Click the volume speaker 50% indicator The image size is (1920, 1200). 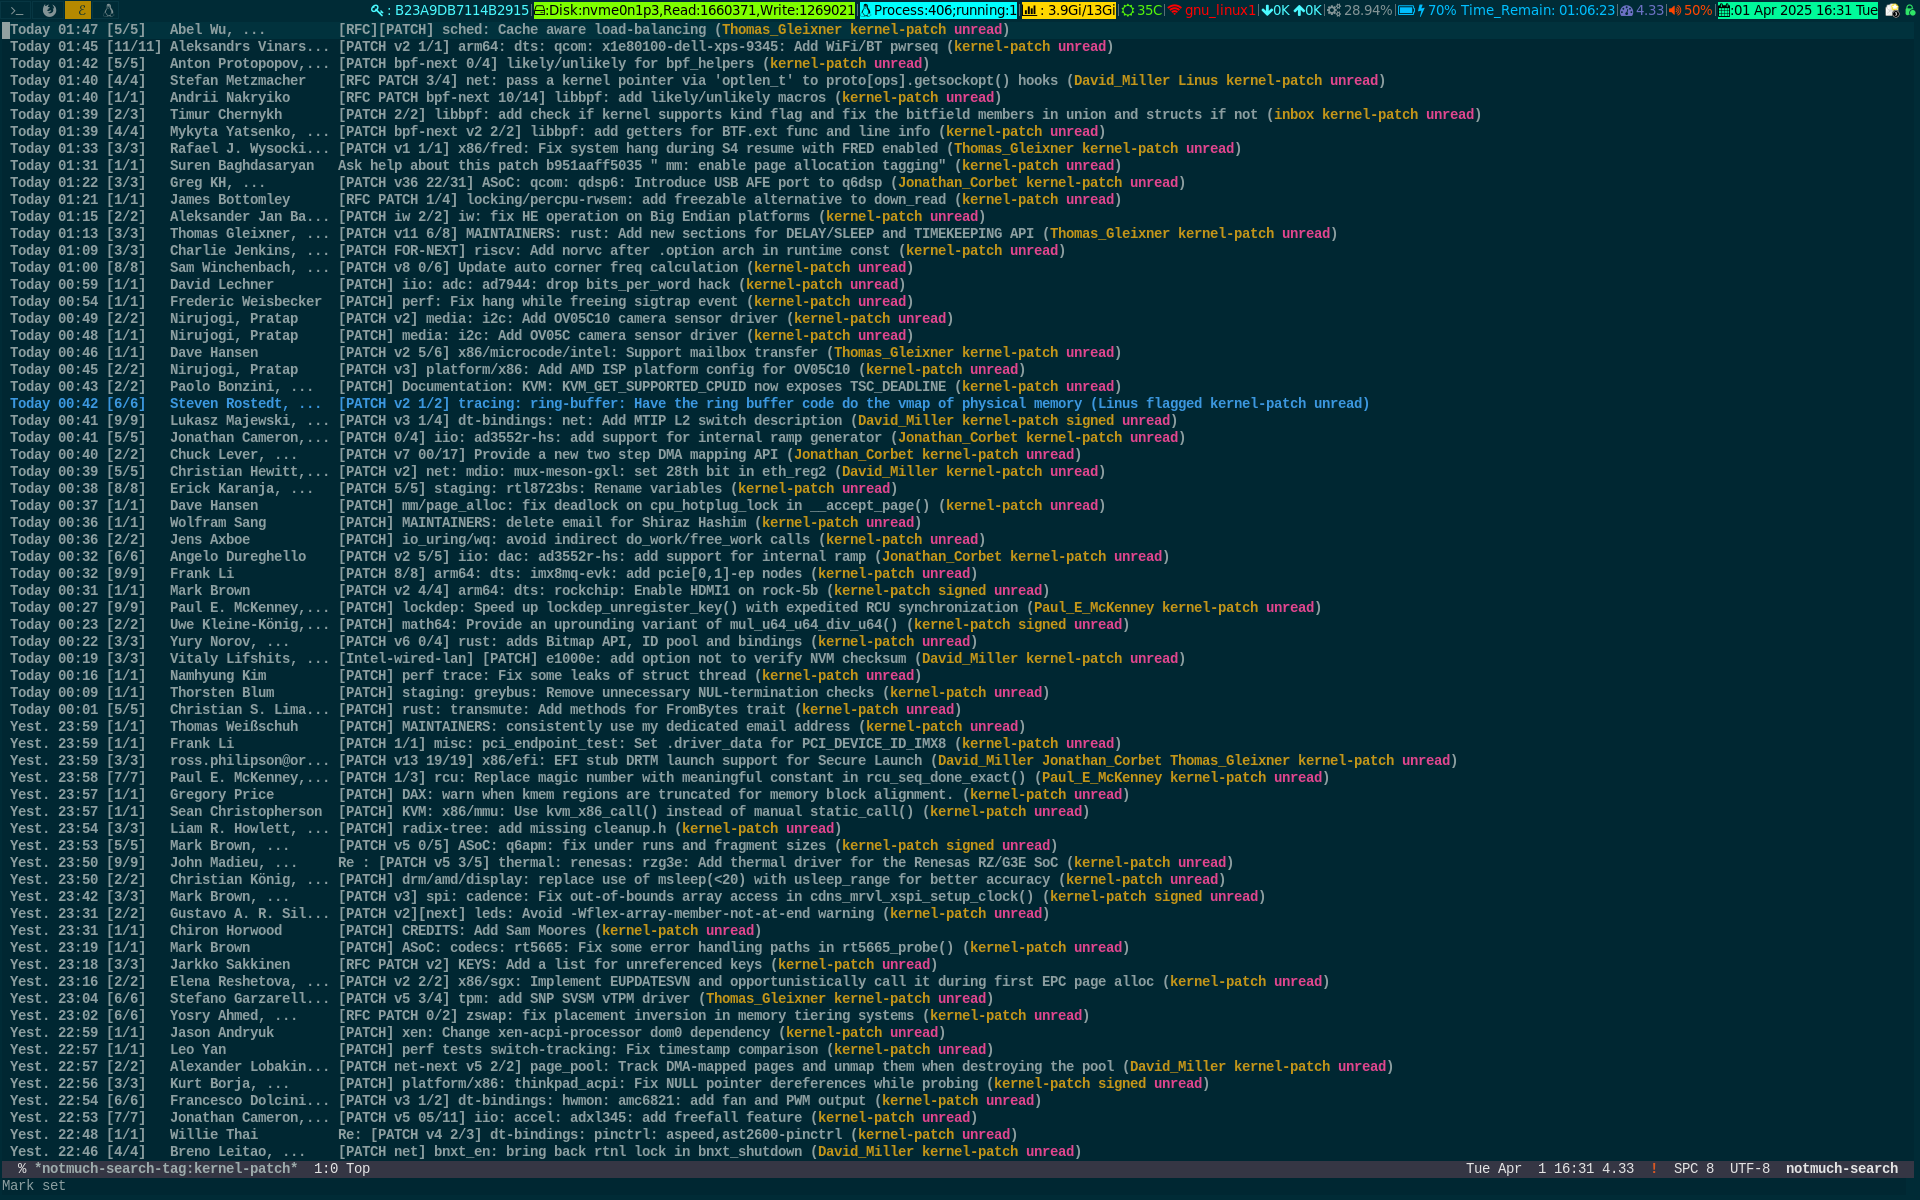1690,10
